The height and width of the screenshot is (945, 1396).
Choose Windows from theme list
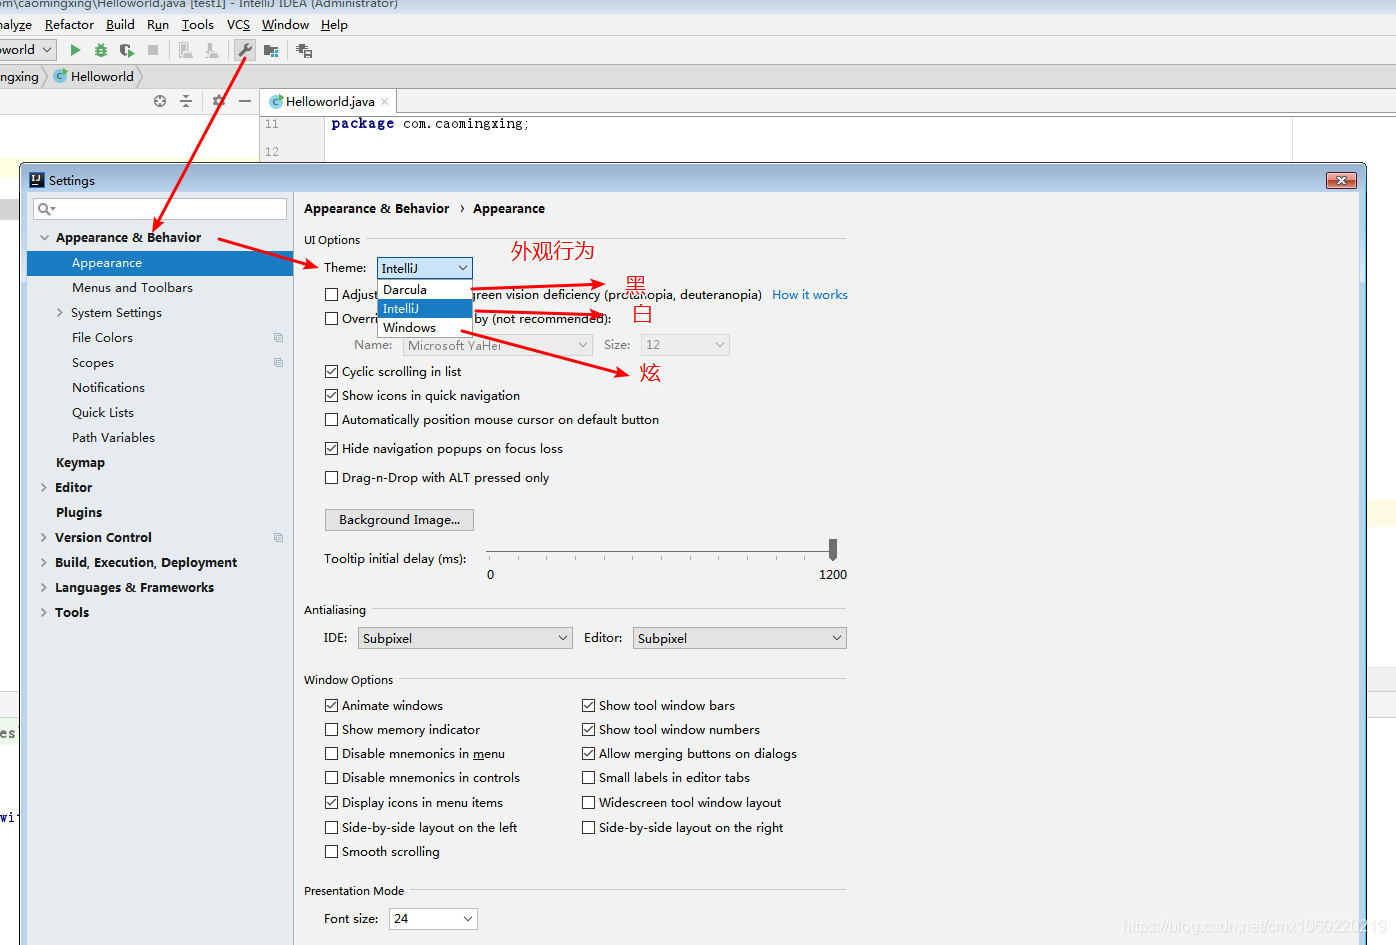point(424,328)
